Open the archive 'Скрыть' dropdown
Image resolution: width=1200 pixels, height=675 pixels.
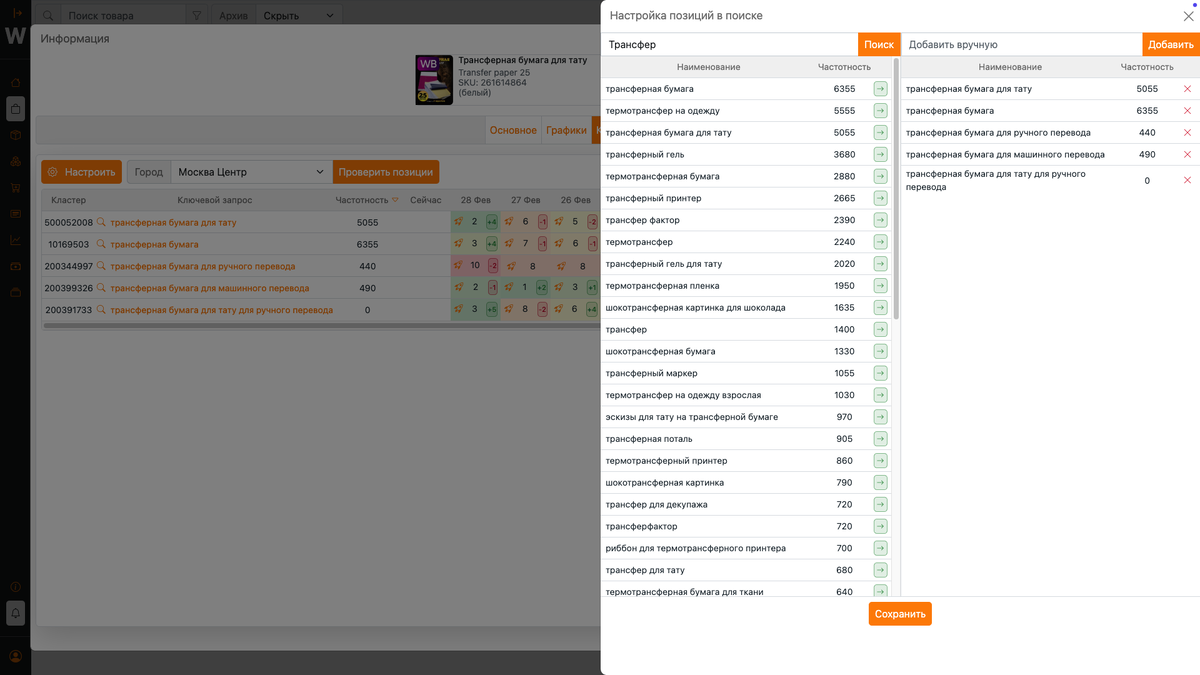coord(298,16)
